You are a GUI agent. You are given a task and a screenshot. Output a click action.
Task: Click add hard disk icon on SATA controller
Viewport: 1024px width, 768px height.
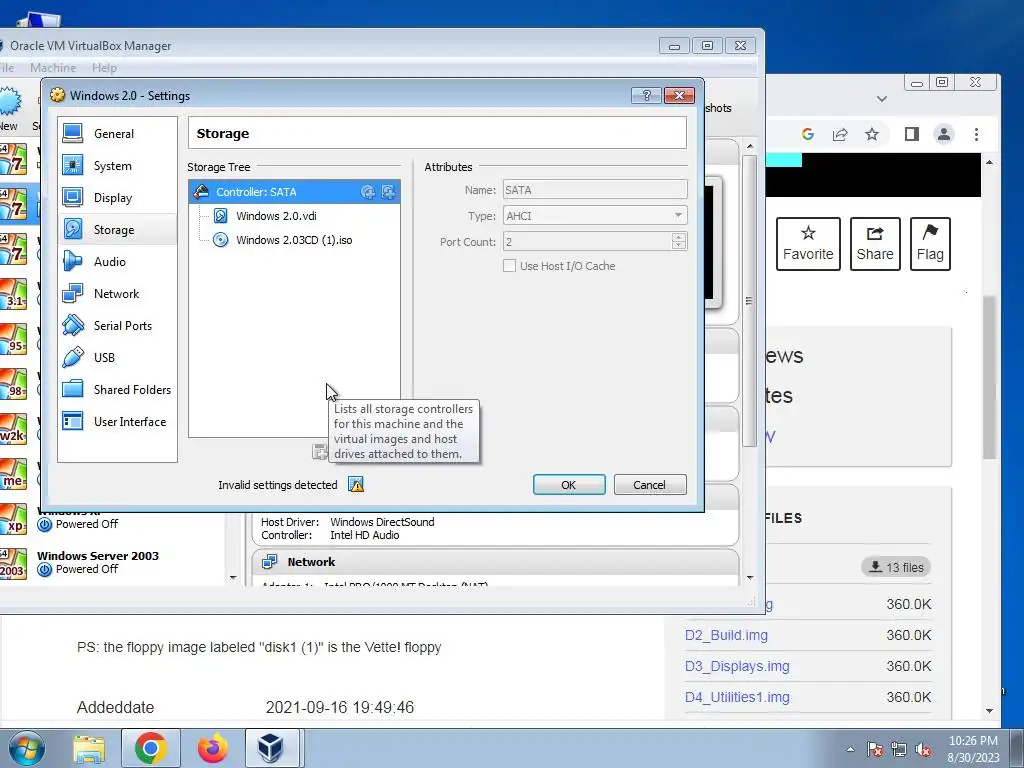click(389, 192)
